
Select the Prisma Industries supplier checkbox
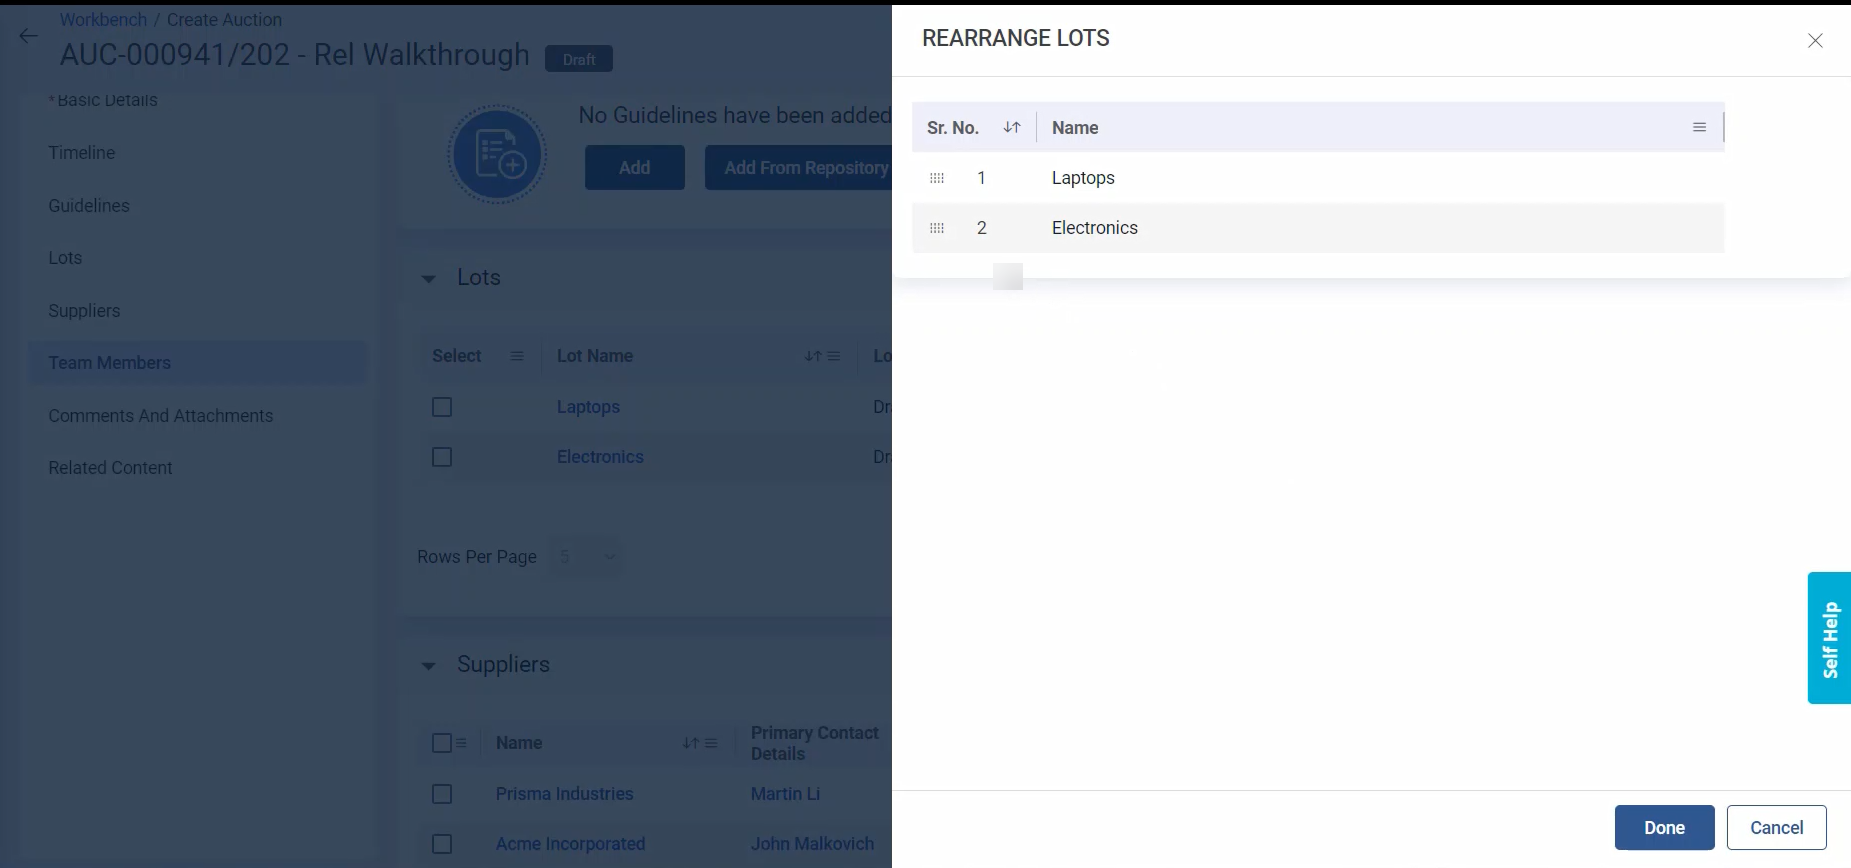(x=442, y=794)
